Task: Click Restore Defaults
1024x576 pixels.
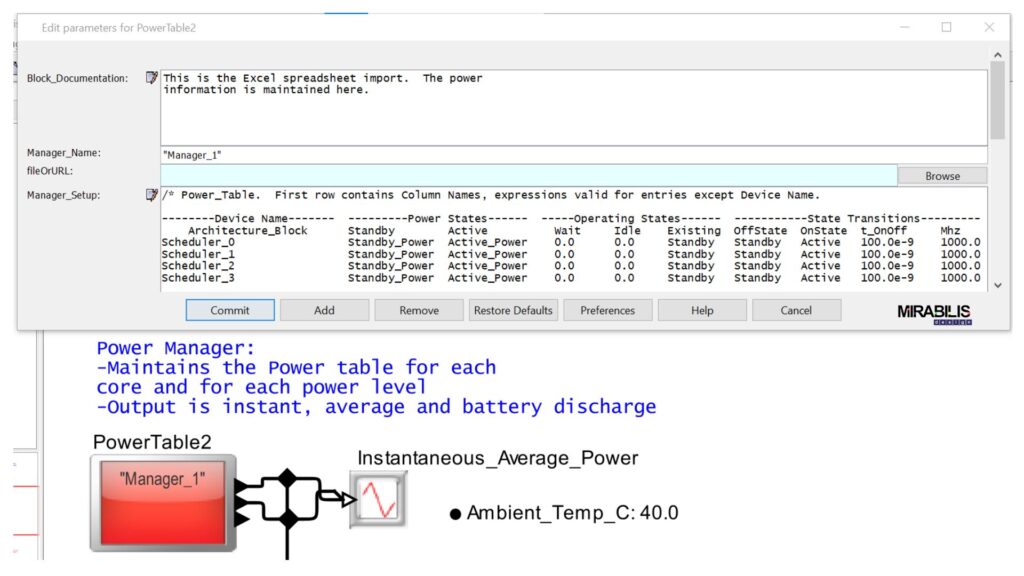Action: tap(513, 310)
